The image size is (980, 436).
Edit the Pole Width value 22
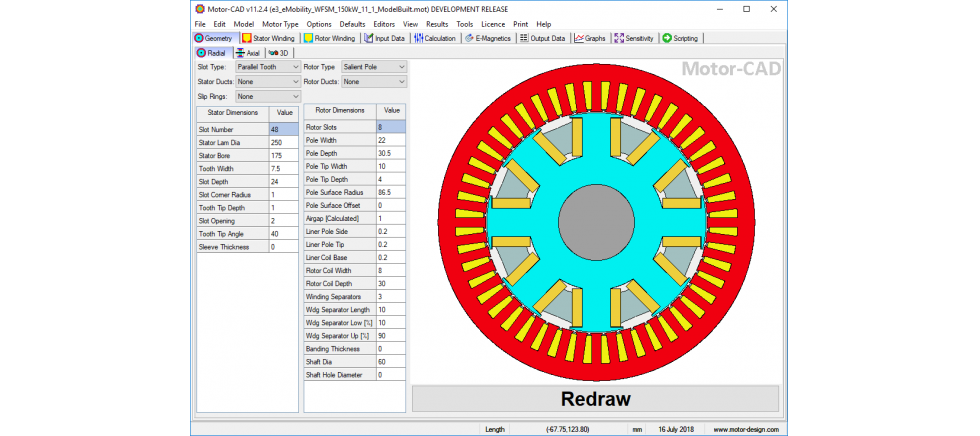point(391,140)
